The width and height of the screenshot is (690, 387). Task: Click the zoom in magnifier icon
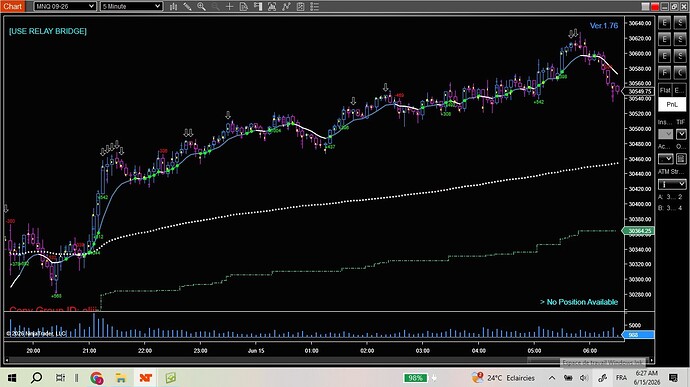[202, 7]
